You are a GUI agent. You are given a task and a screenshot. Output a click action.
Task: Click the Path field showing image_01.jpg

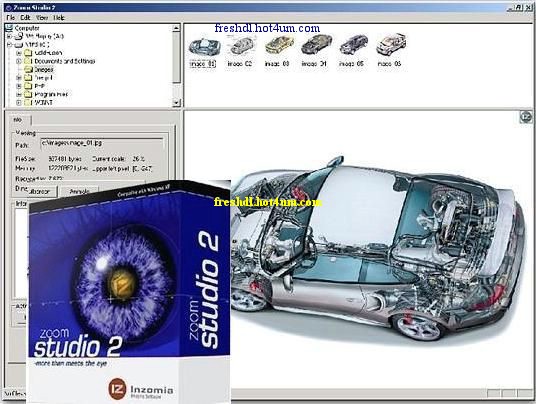102,144
